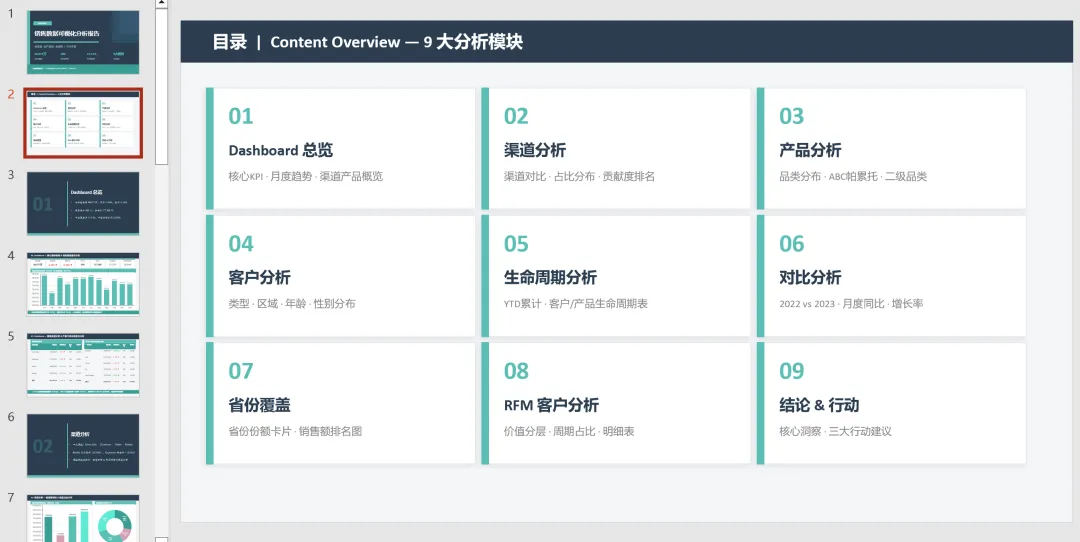Viewport: 1080px width, 542px height.
Task: Click the number 03 on the card
Action: click(x=792, y=116)
